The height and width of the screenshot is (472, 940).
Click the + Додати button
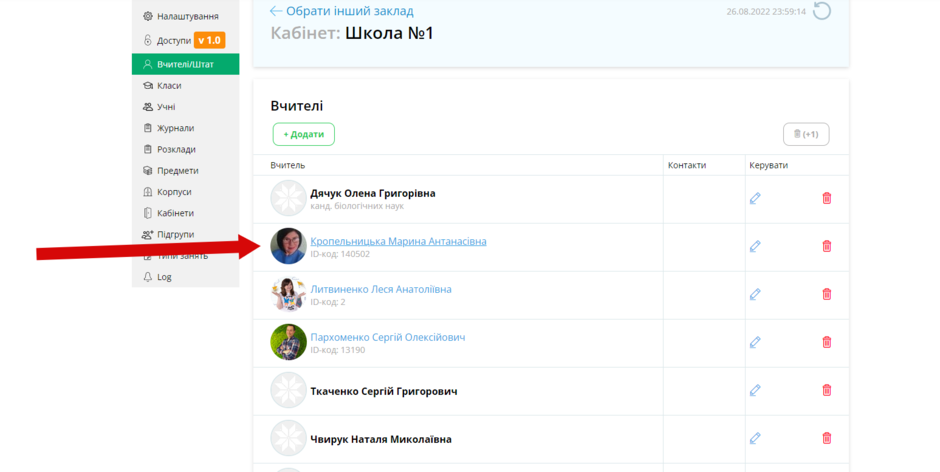click(304, 134)
